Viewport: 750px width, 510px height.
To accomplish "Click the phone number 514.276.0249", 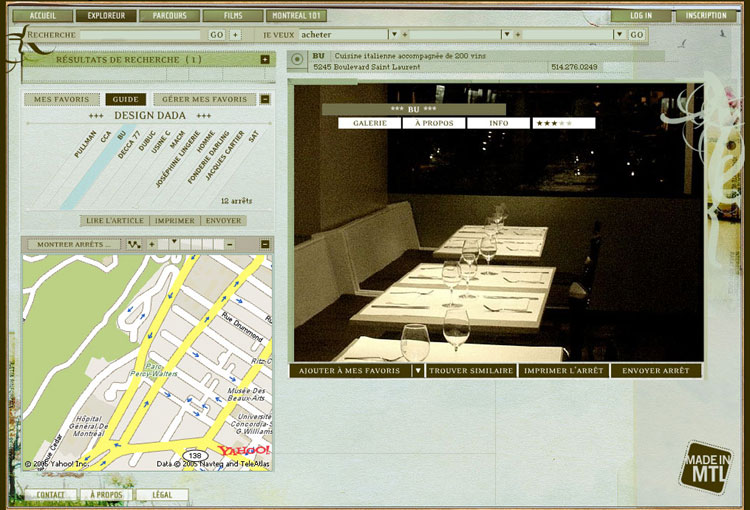I will coord(574,67).
